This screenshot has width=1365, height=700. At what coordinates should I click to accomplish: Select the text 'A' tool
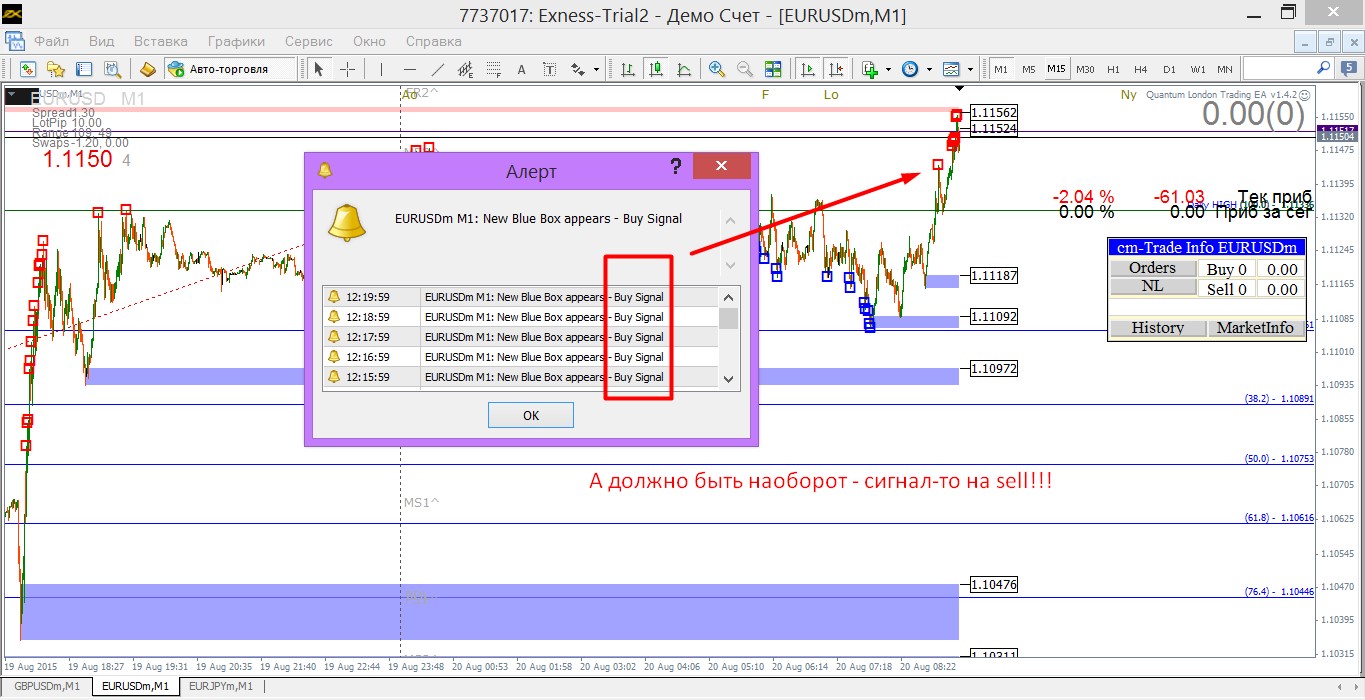(521, 69)
